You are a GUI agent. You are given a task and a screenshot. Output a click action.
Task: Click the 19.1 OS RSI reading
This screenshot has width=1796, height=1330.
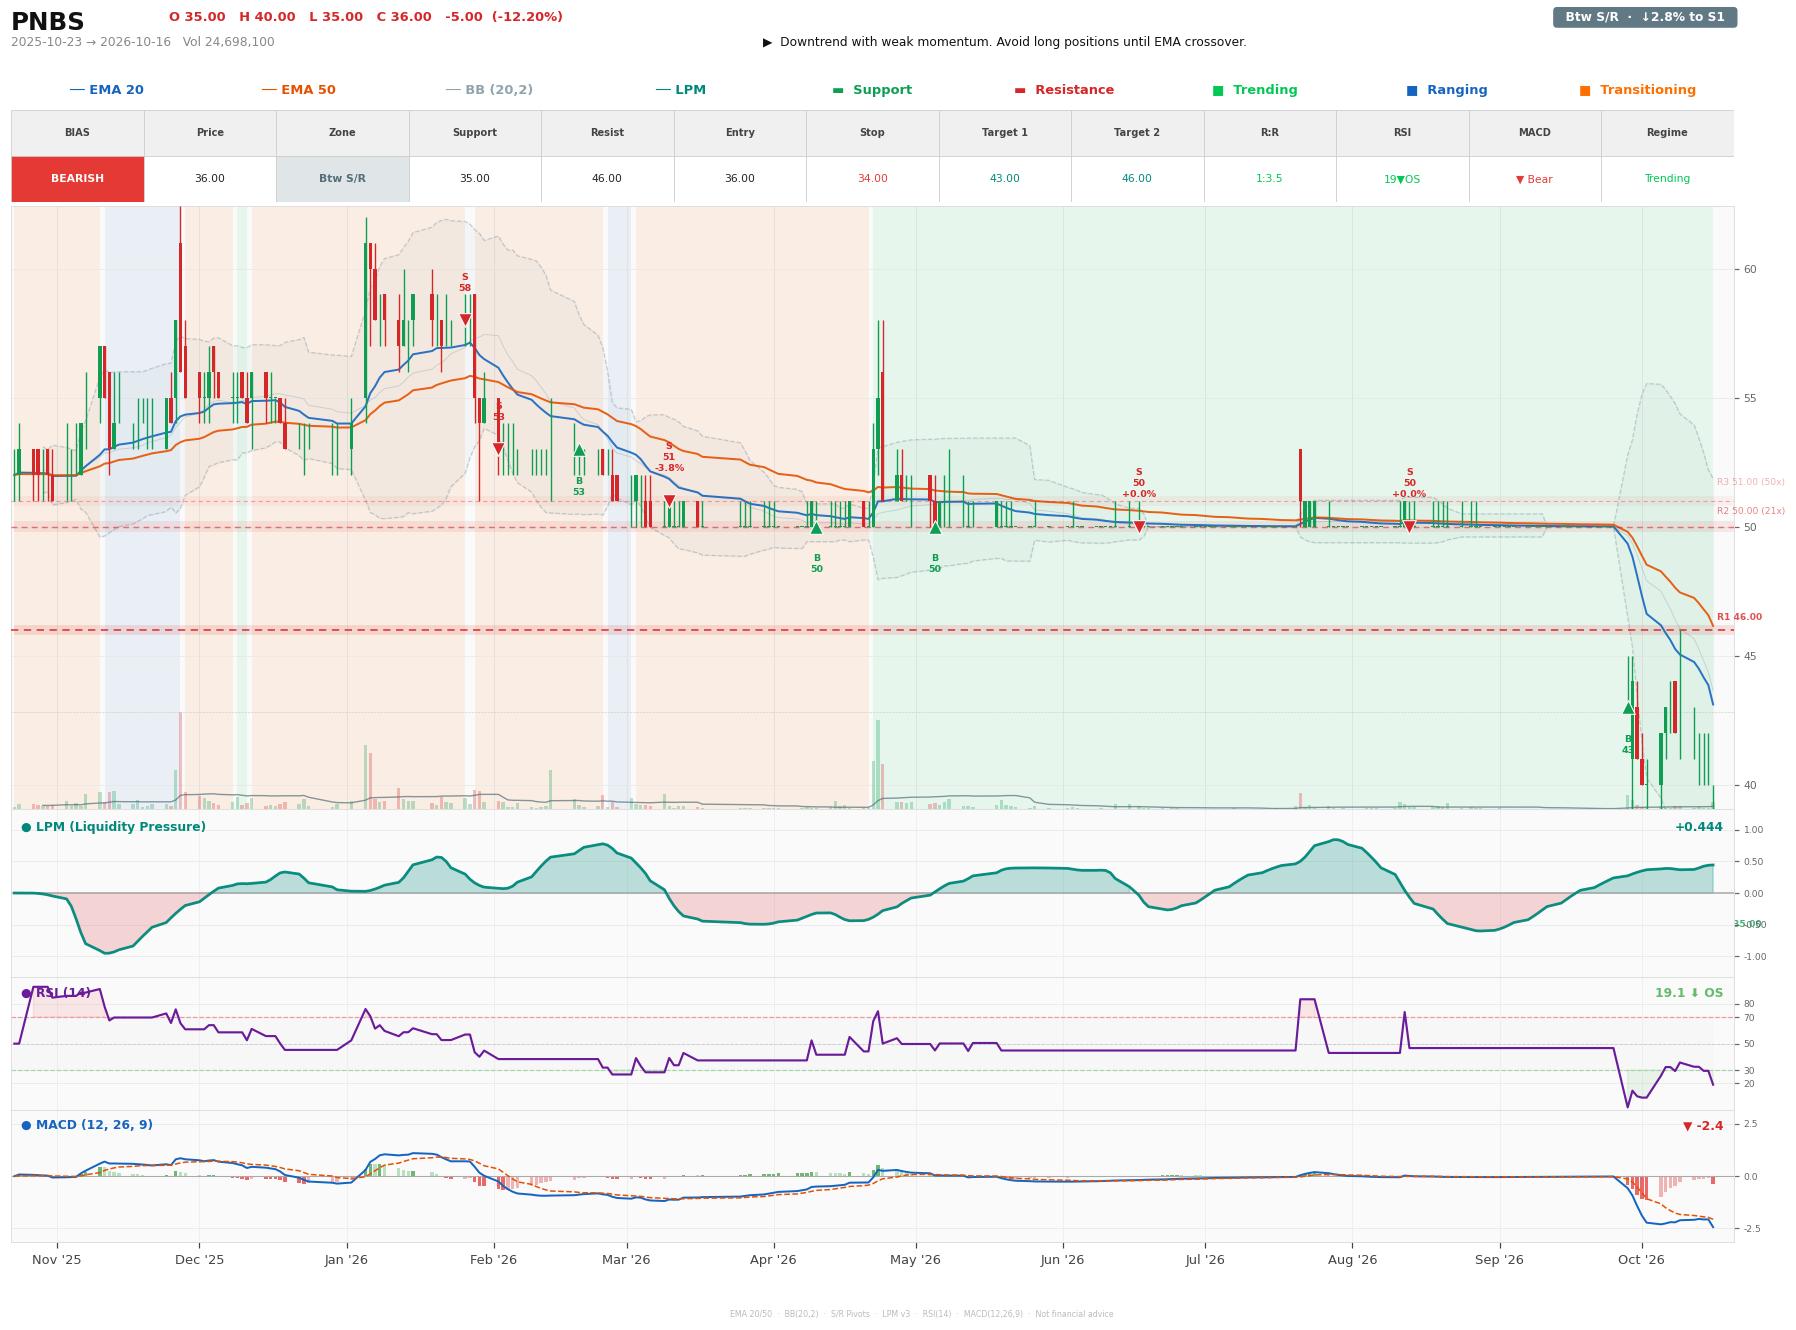[1689, 993]
